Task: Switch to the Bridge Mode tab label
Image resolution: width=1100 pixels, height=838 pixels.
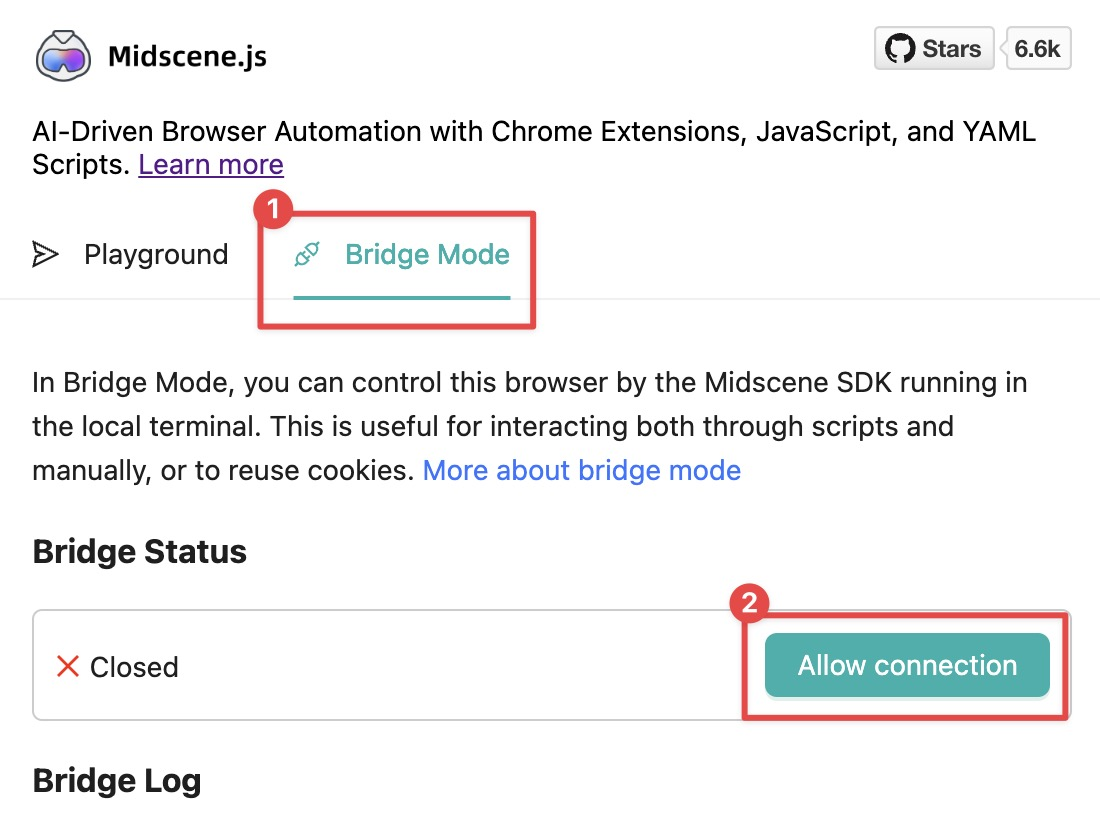Action: click(427, 255)
